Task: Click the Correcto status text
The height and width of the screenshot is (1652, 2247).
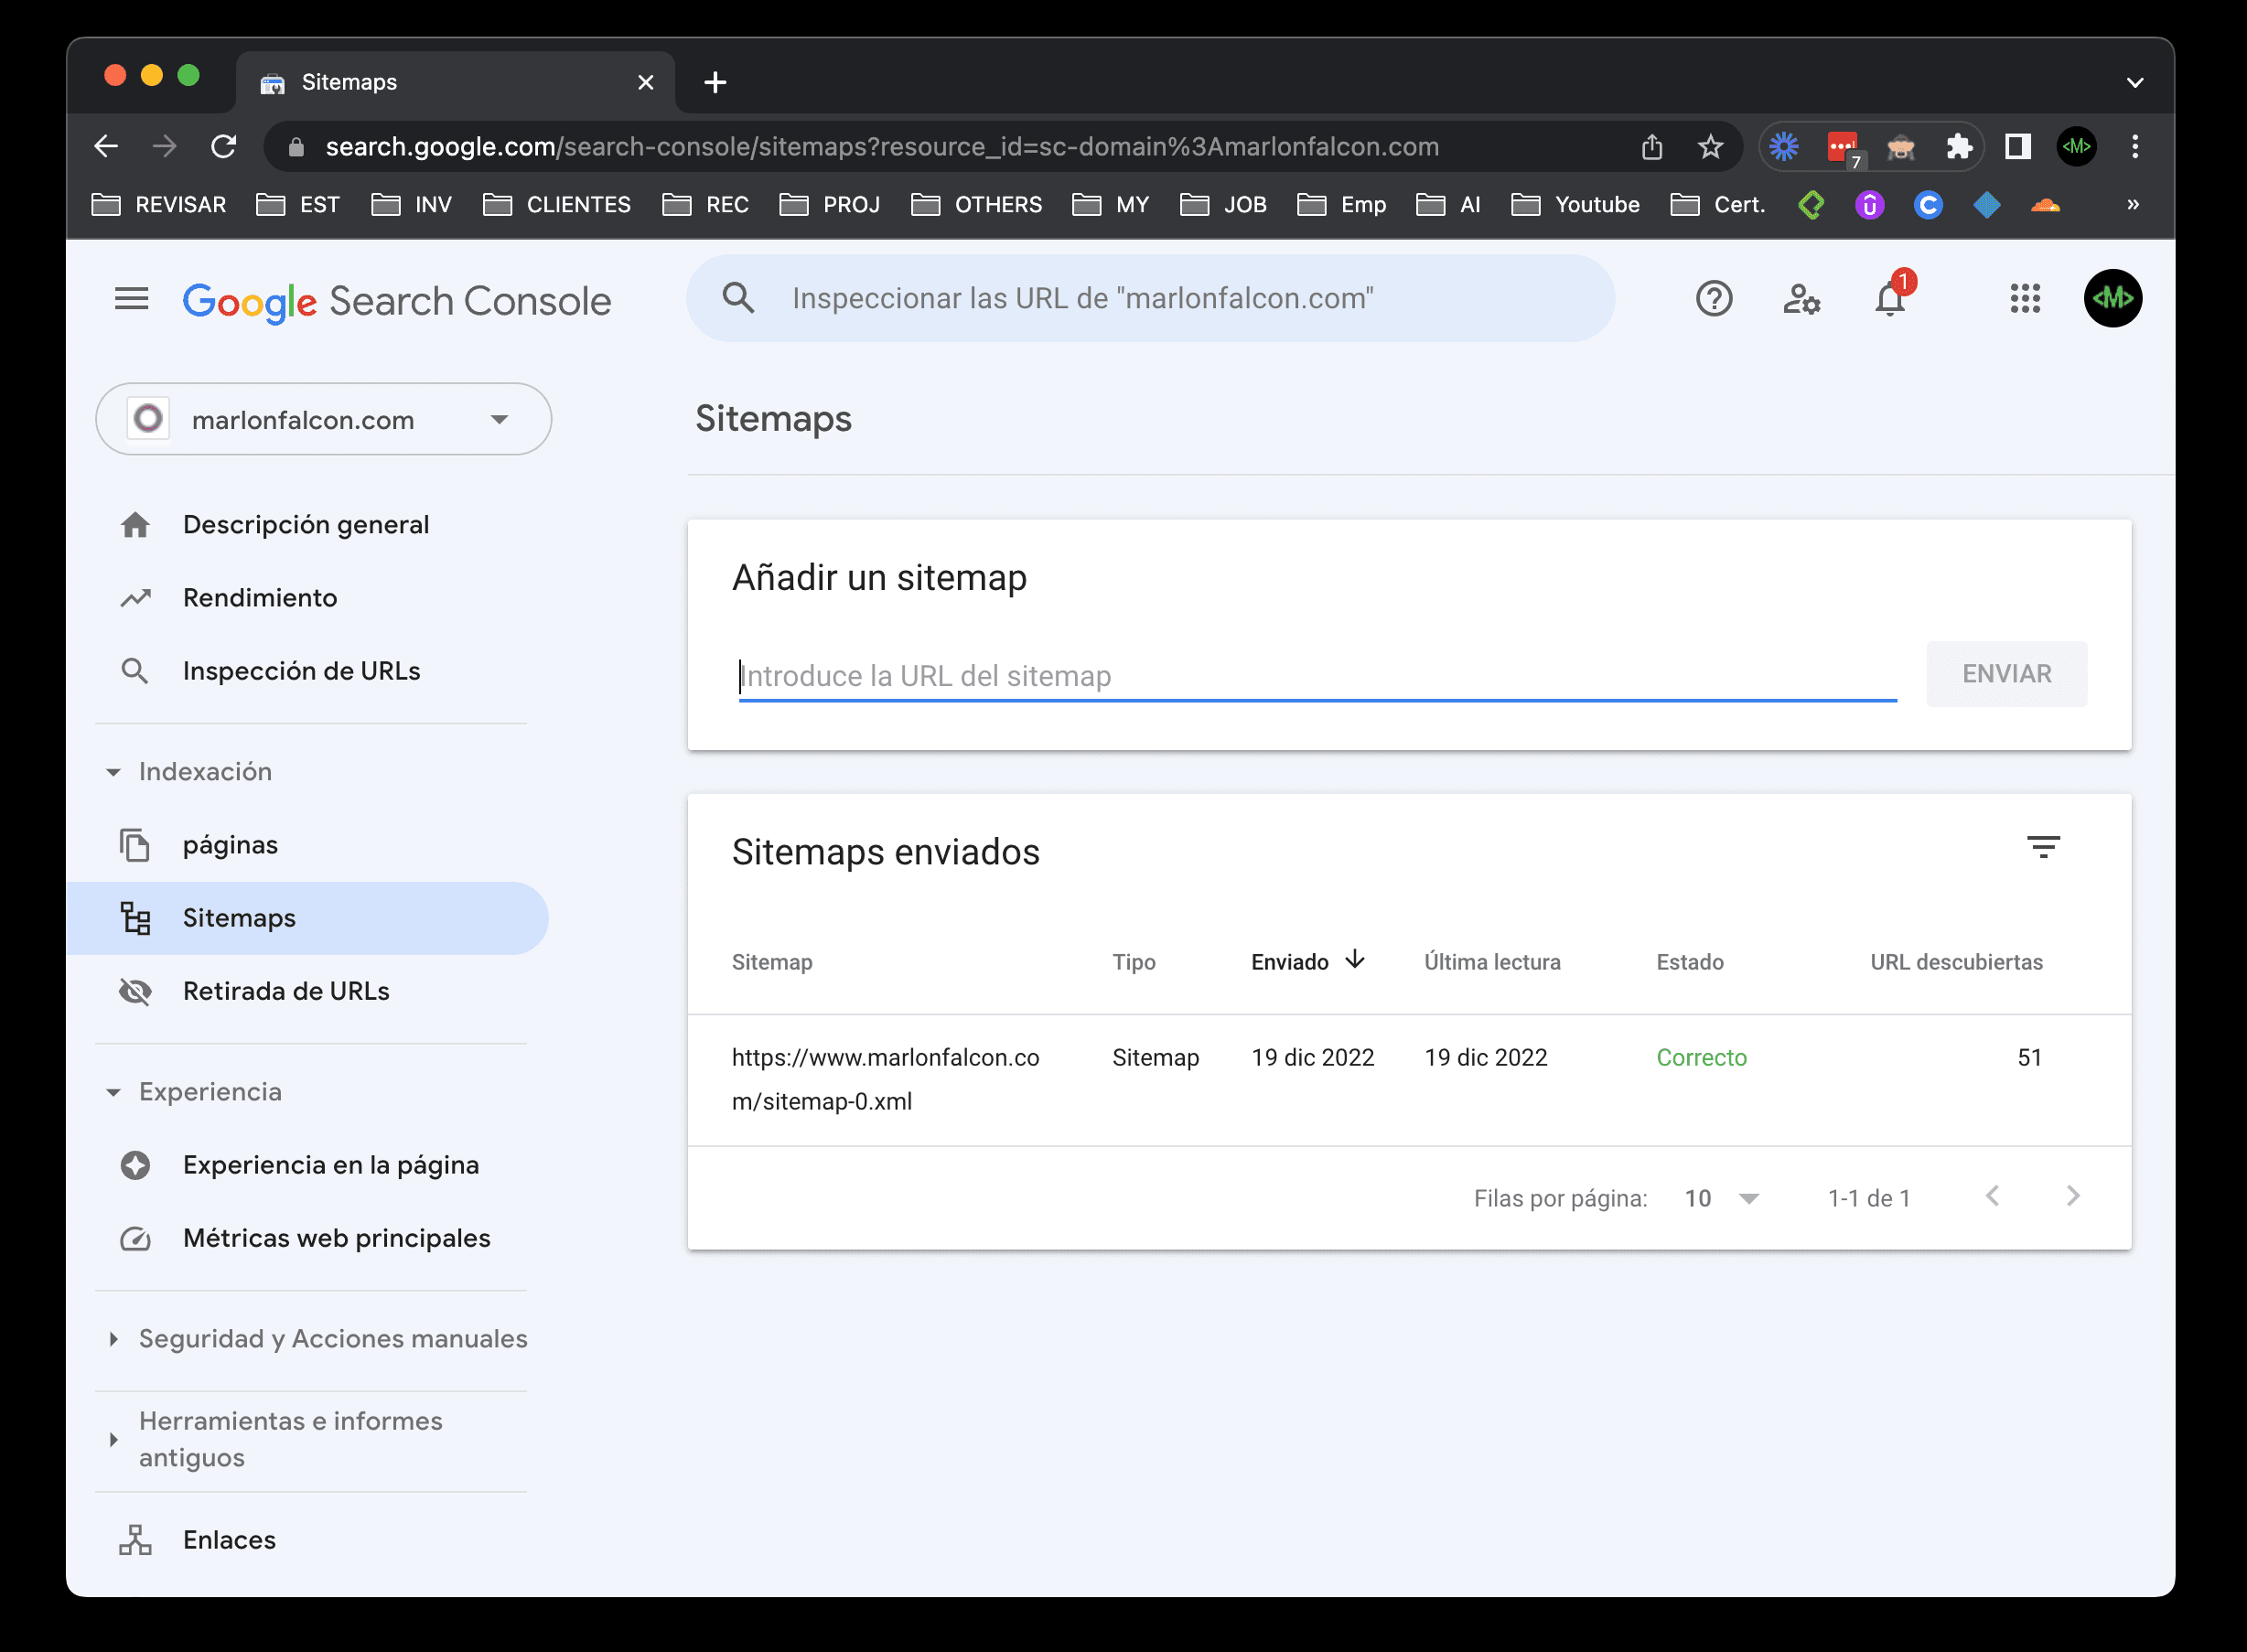Action: [1701, 1057]
